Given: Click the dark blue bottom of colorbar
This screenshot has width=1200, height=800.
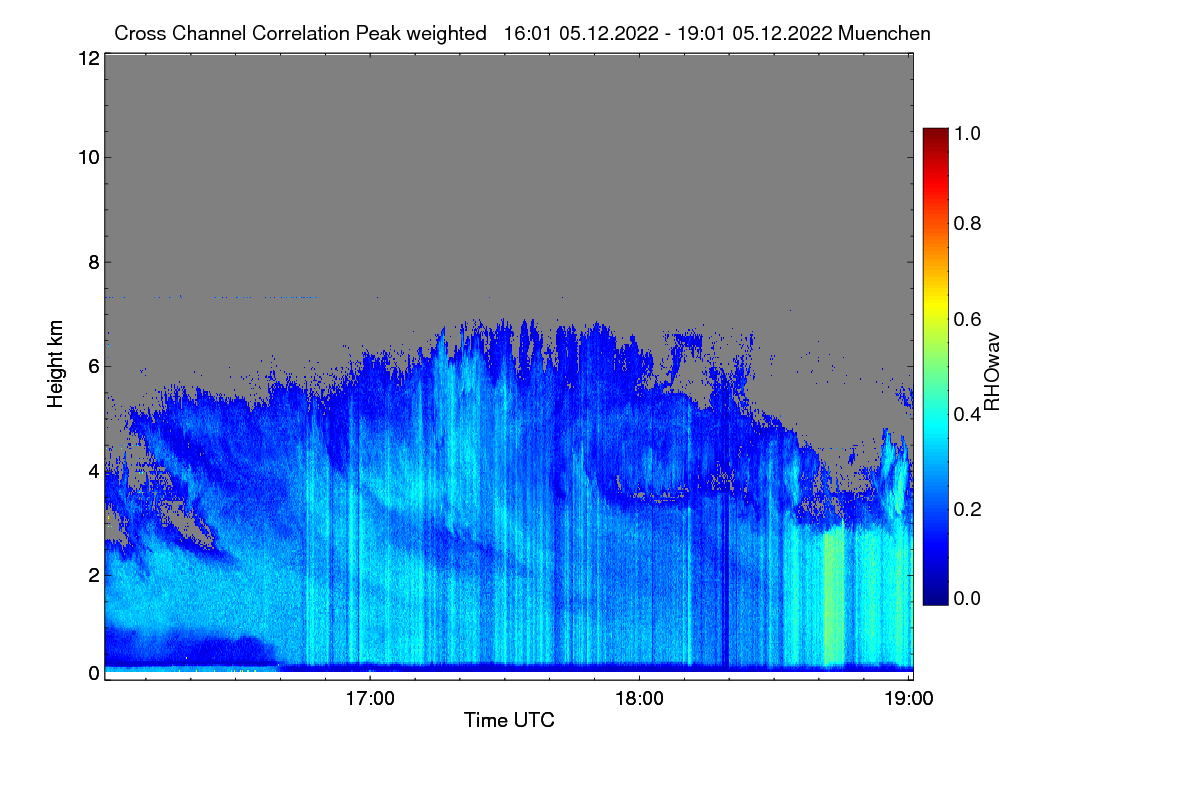Looking at the screenshot, I should point(935,596).
